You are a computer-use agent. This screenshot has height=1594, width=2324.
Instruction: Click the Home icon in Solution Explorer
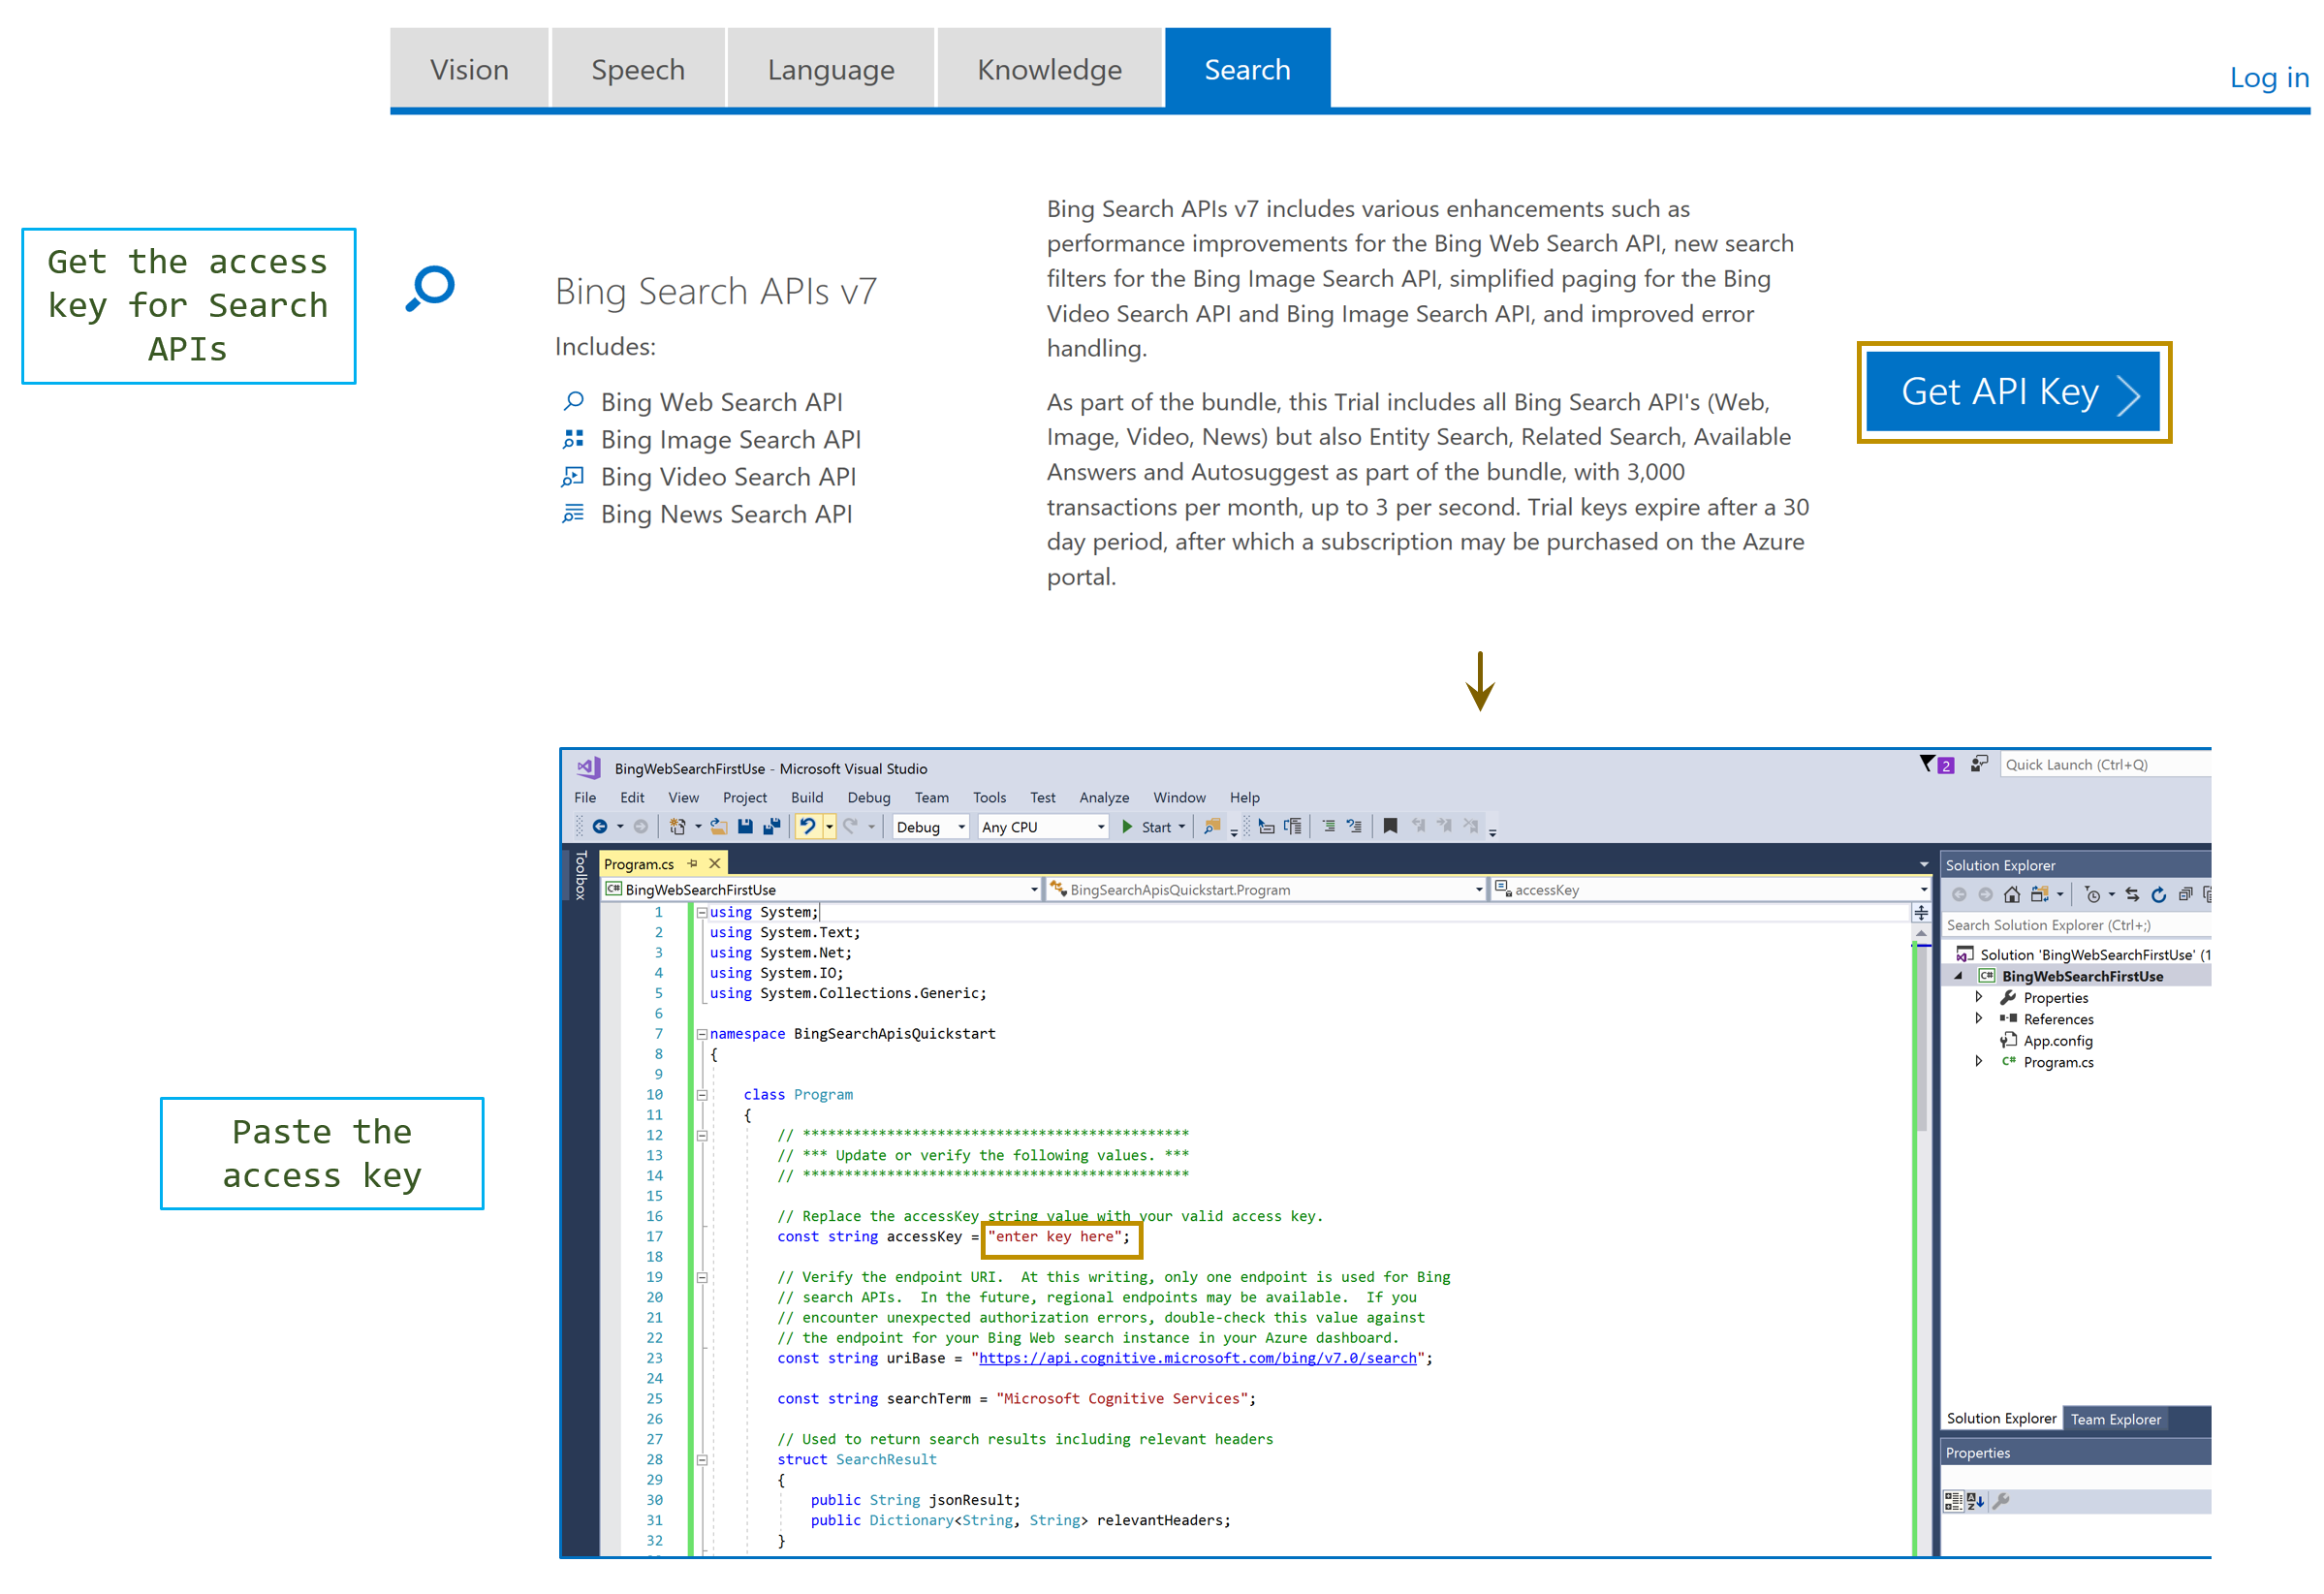(x=2013, y=894)
